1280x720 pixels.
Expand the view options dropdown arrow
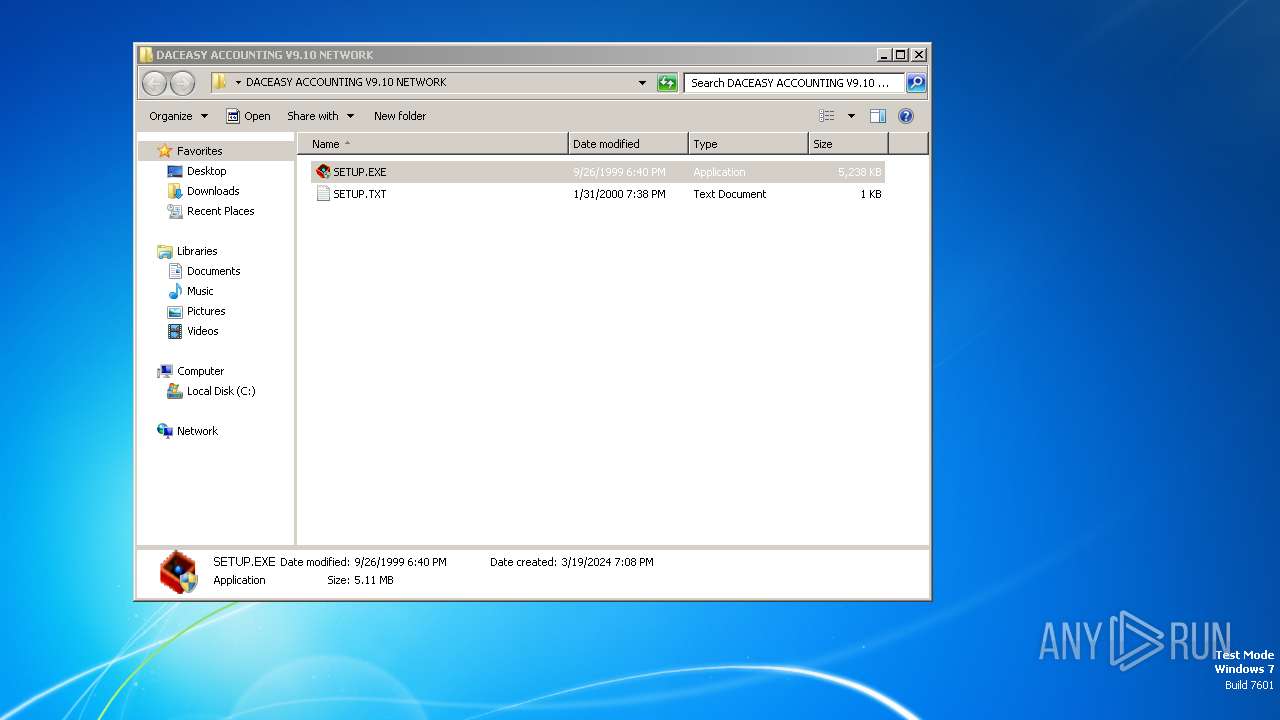pyautogui.click(x=851, y=116)
